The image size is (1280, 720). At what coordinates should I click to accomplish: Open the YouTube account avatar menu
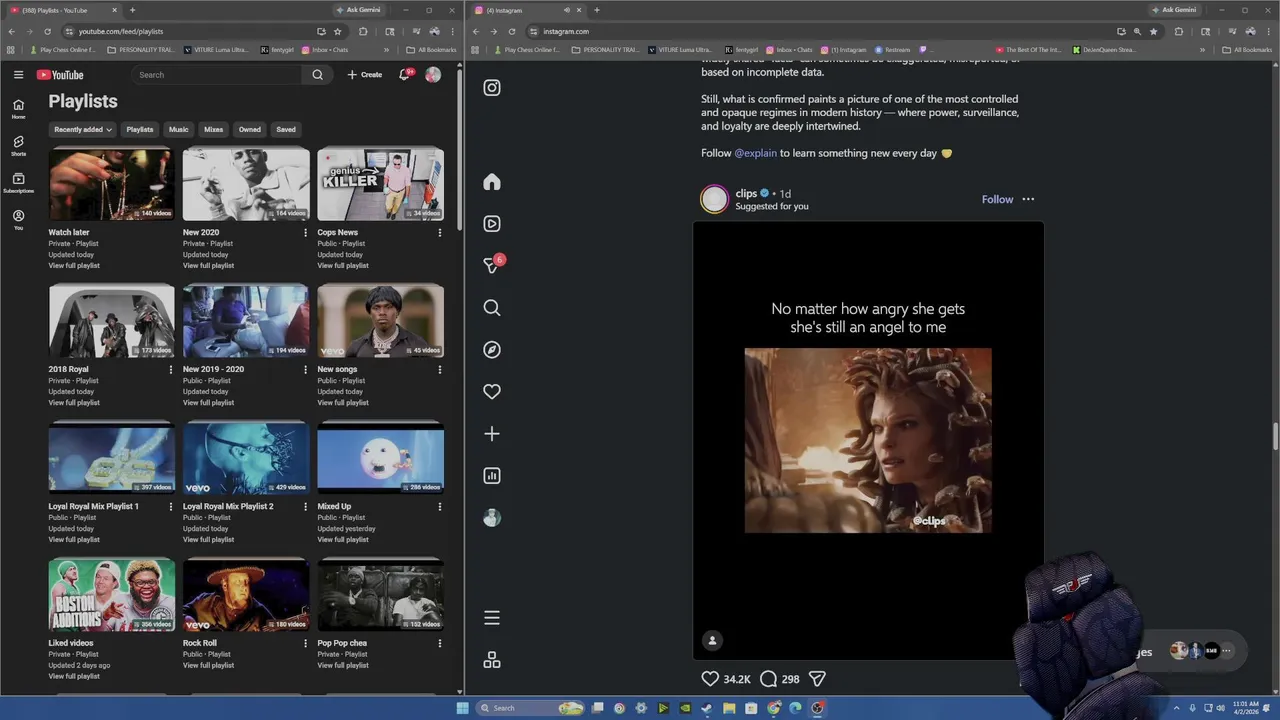[433, 75]
